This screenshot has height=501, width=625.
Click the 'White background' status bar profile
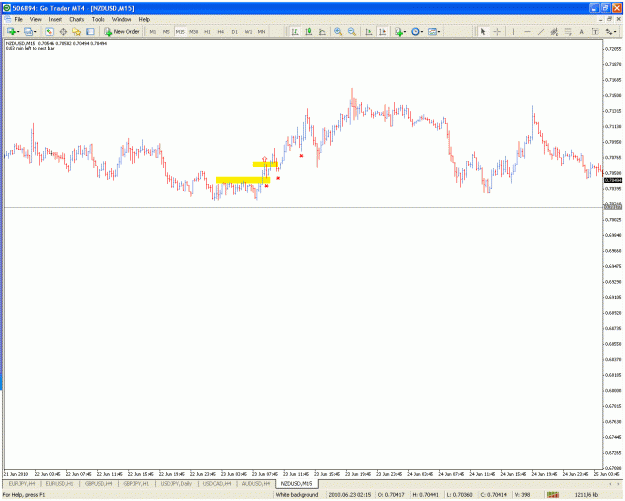click(x=297, y=495)
